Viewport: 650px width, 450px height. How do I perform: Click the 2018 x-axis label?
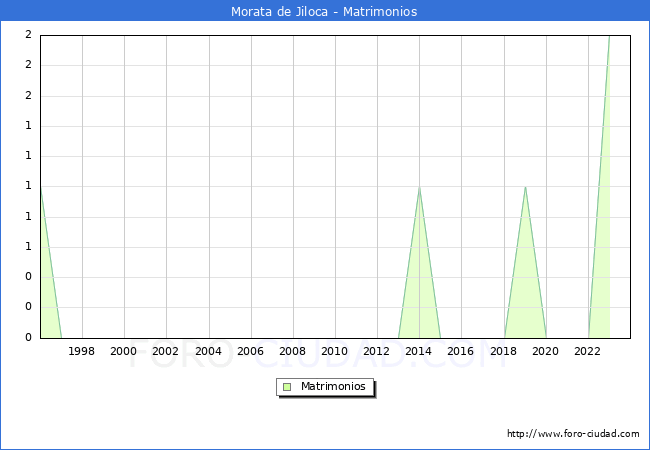click(x=503, y=351)
